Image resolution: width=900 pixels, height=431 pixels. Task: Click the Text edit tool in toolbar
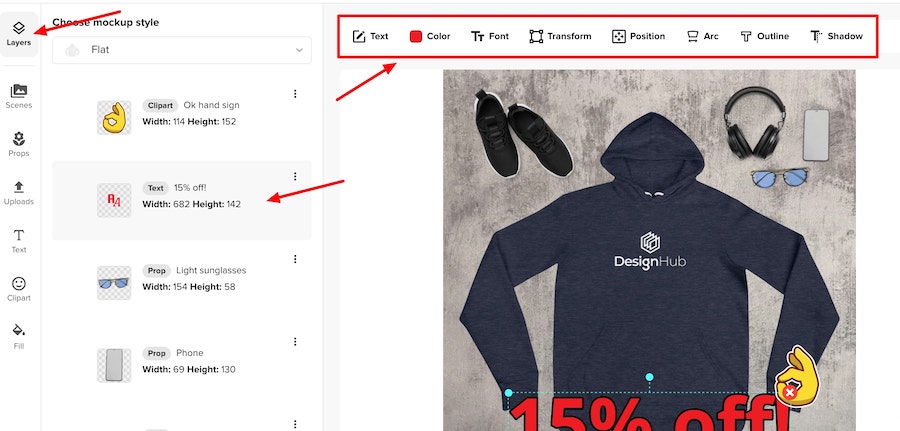pyautogui.click(x=370, y=36)
